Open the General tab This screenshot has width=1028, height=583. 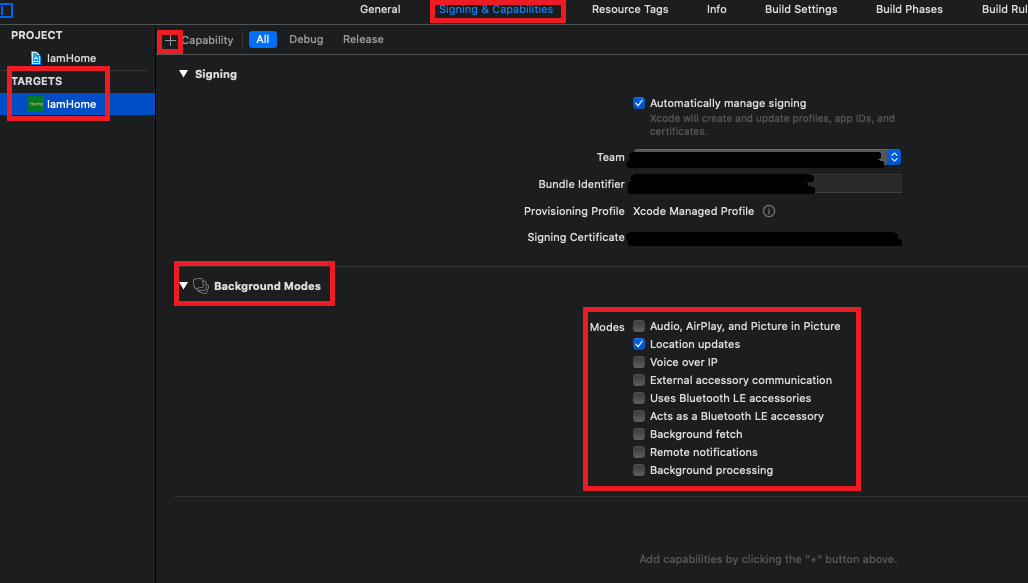click(x=380, y=9)
